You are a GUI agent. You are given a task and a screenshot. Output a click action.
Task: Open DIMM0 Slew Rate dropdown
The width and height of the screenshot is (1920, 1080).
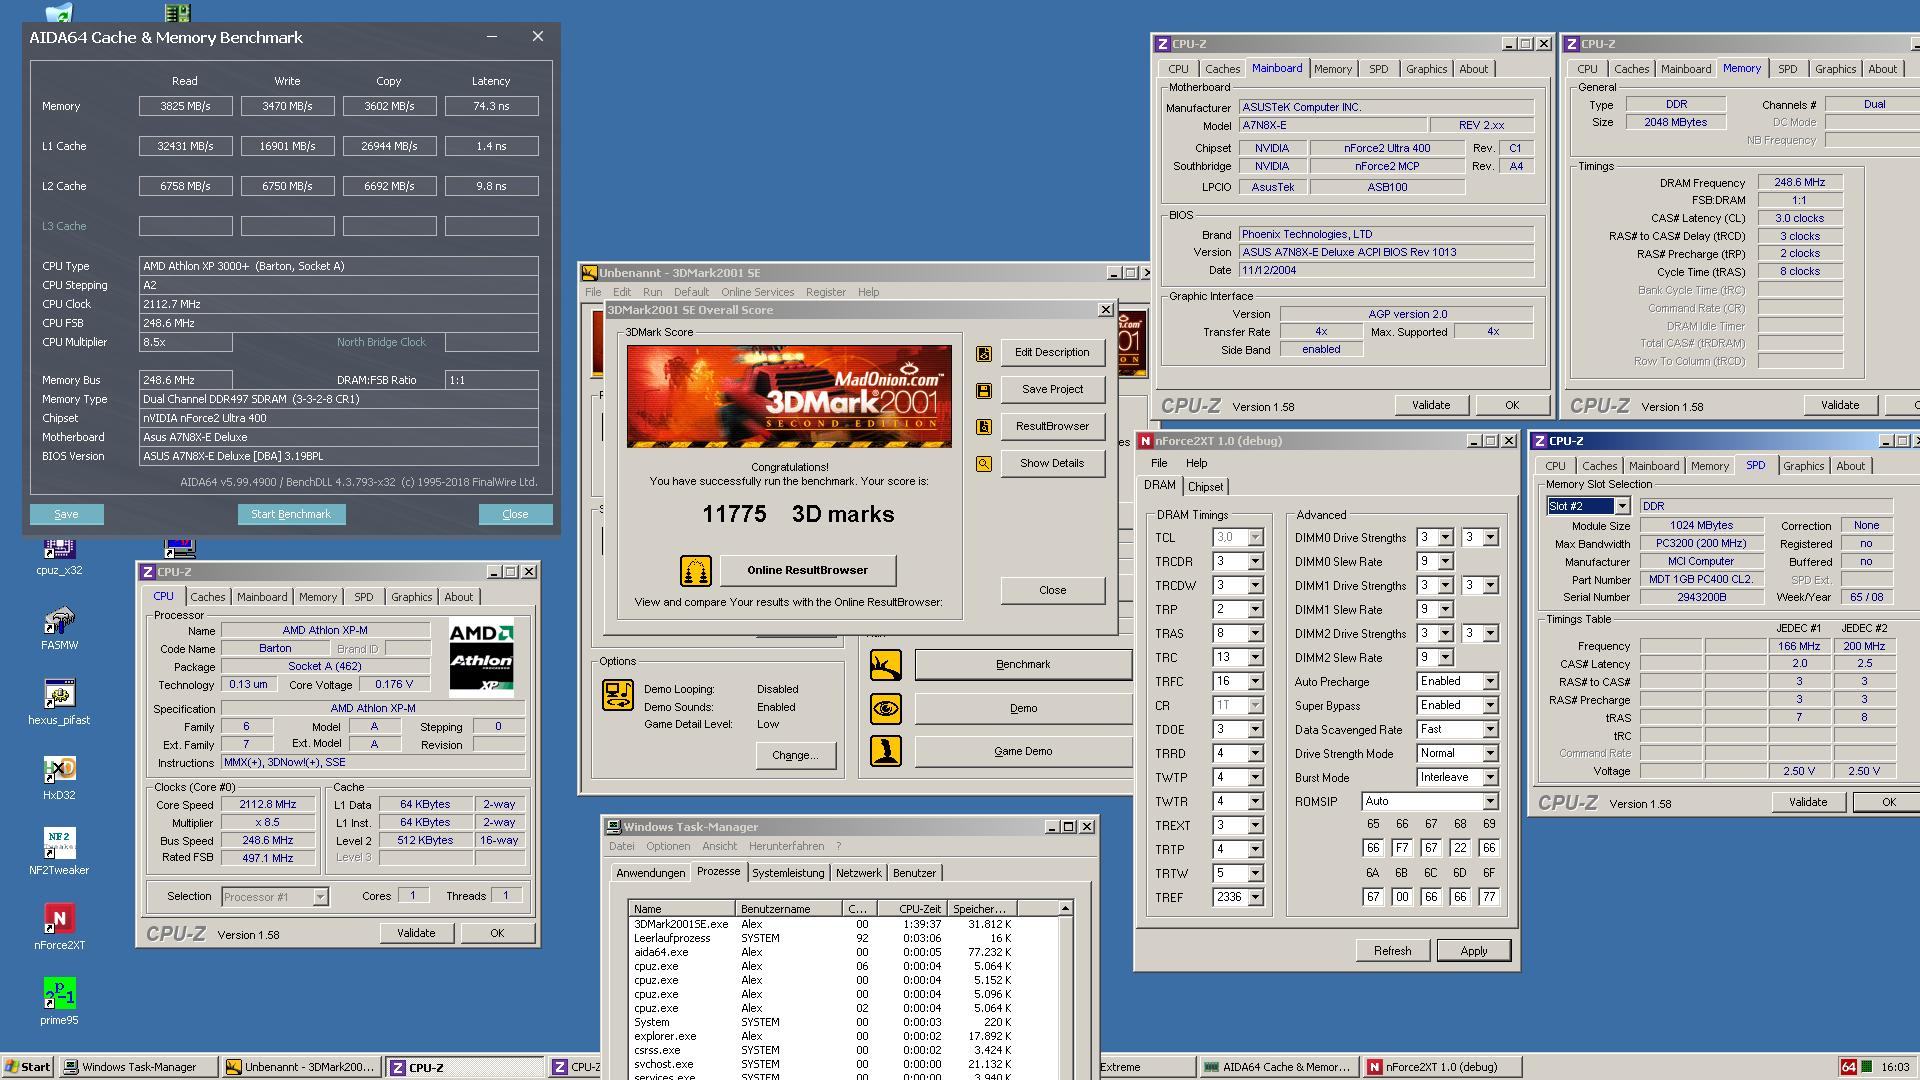click(1443, 562)
